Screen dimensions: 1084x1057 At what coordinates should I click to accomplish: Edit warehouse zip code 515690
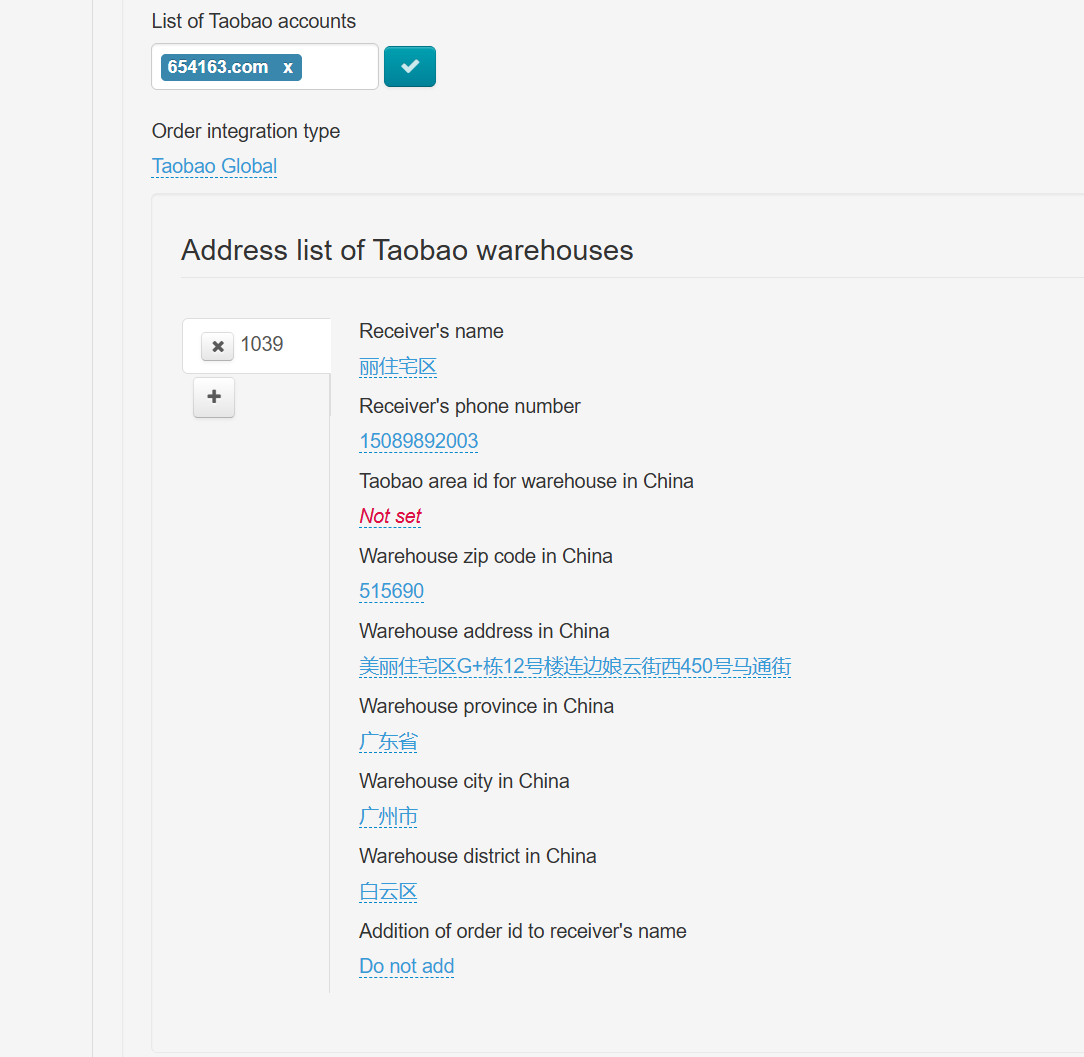[x=391, y=591]
